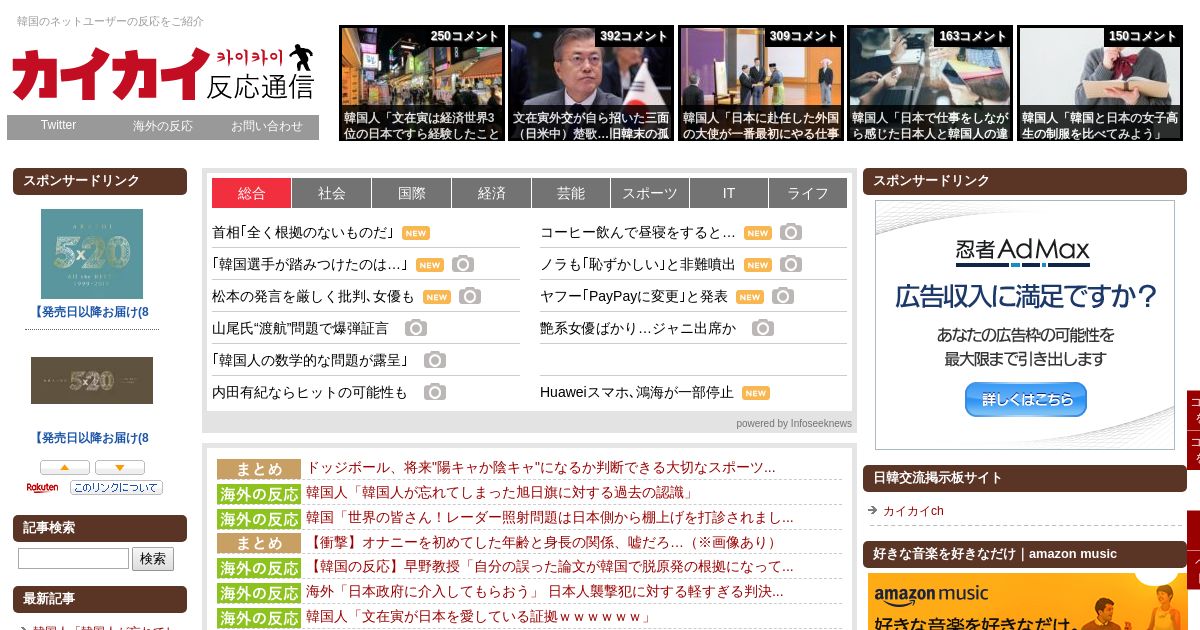Open camera icon beside コーヒー飲んで昼寝をすると

point(791,232)
